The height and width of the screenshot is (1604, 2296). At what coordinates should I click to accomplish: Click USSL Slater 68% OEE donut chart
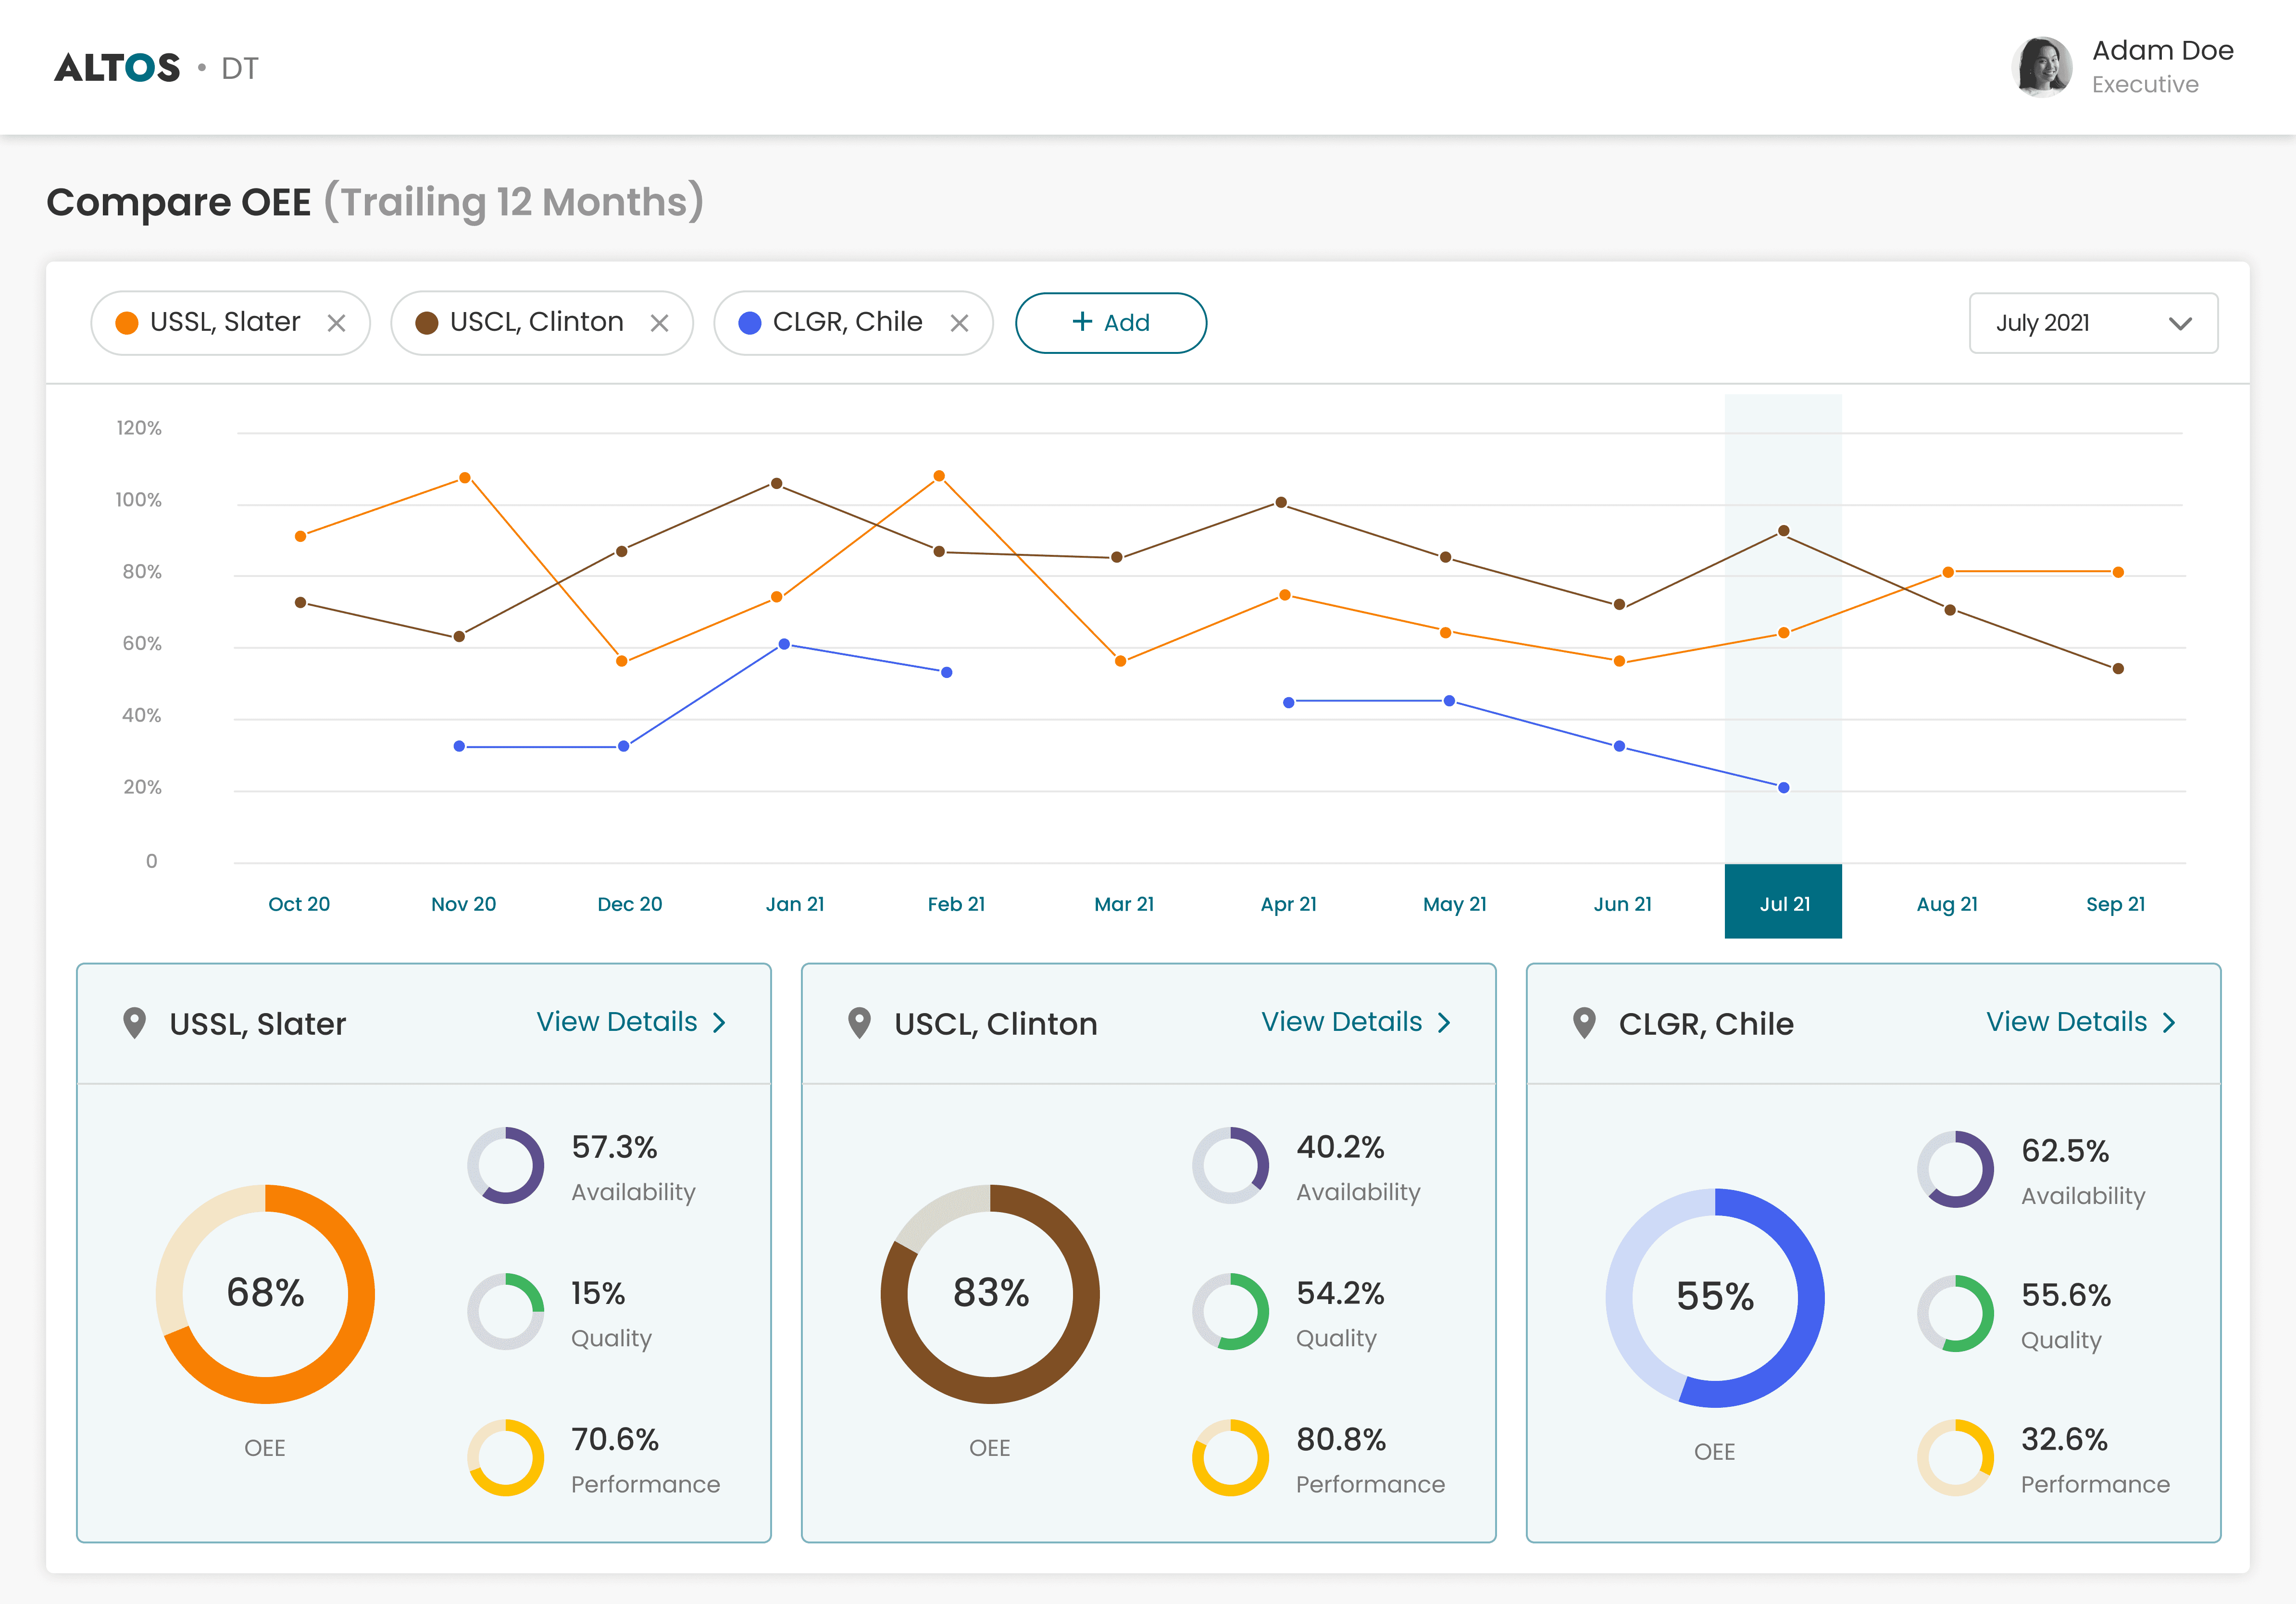pyautogui.click(x=265, y=1293)
